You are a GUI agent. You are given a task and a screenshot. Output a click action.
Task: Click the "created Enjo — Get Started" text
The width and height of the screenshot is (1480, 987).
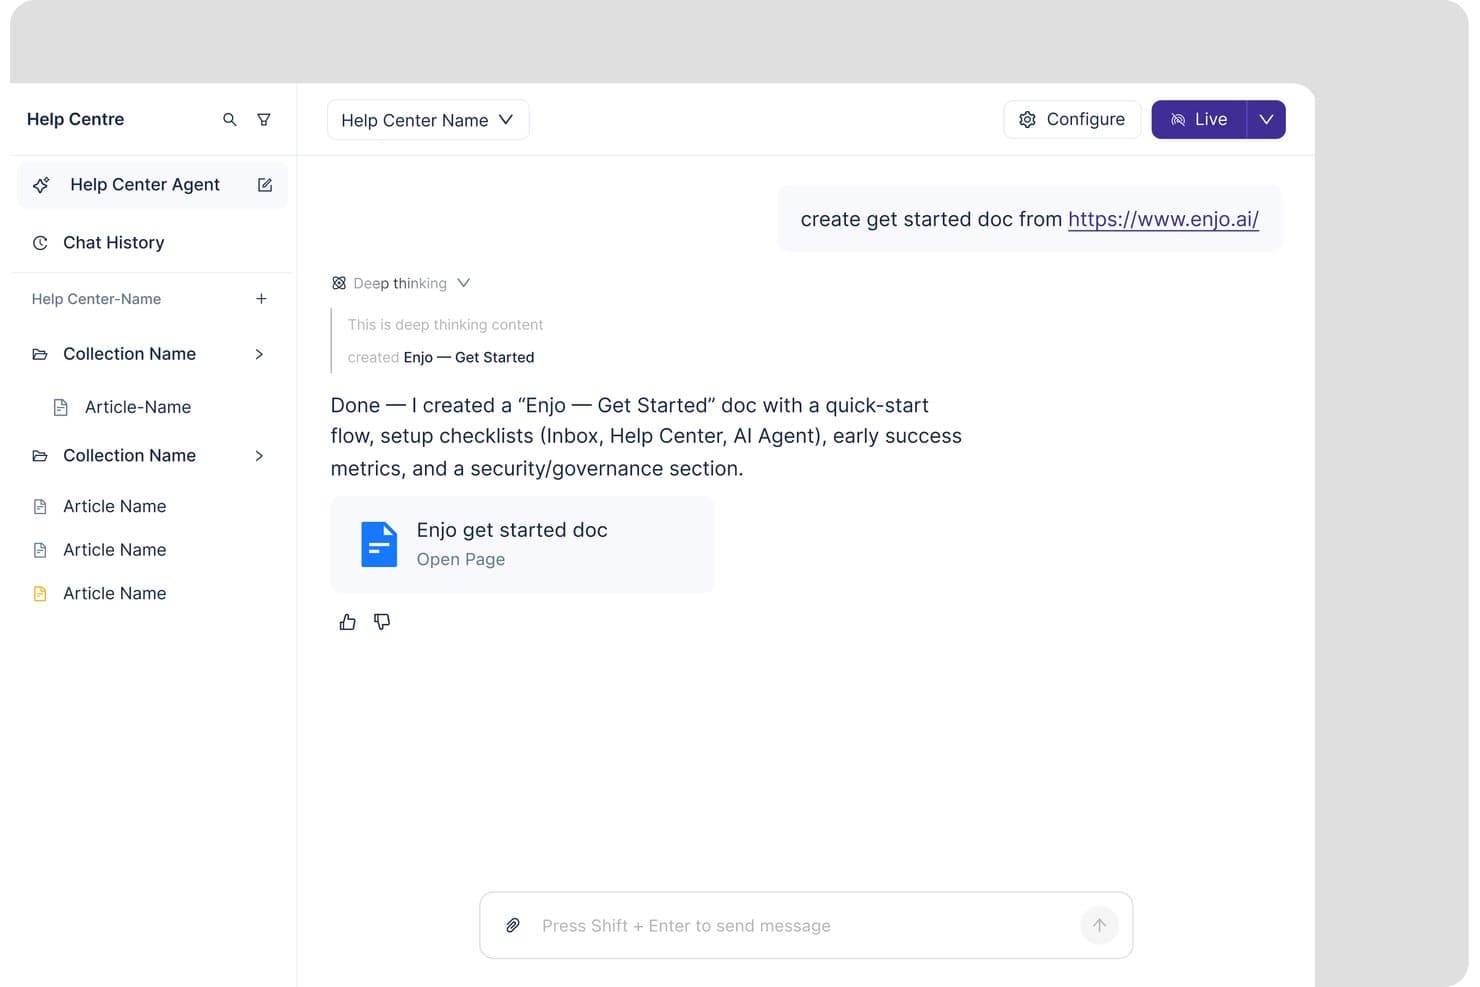441,358
